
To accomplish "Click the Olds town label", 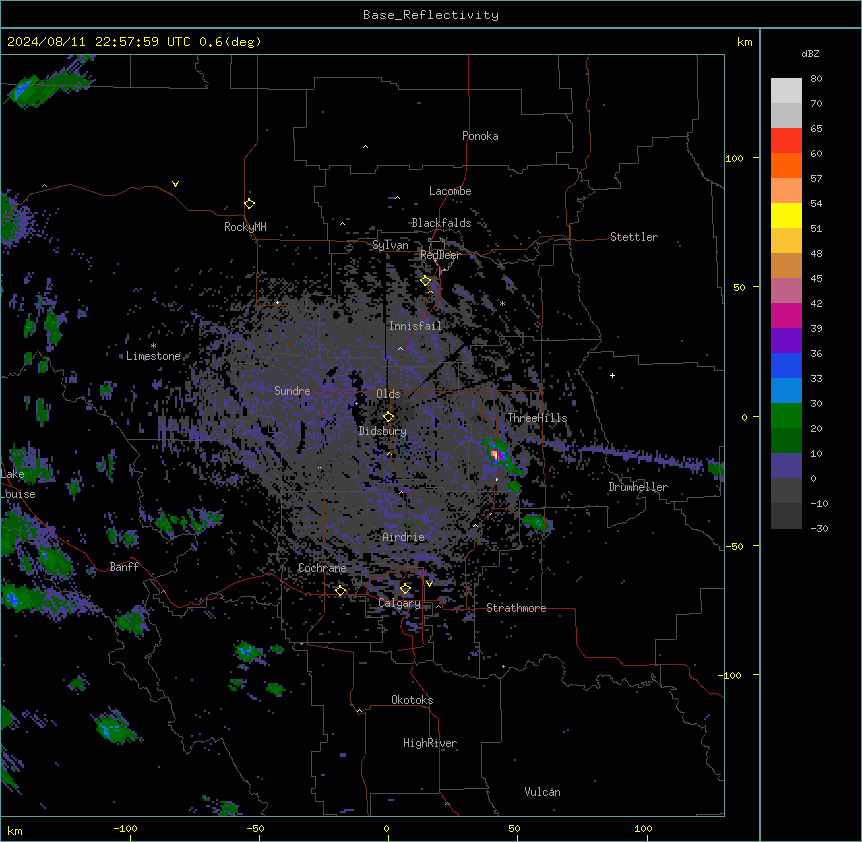I will pos(388,394).
